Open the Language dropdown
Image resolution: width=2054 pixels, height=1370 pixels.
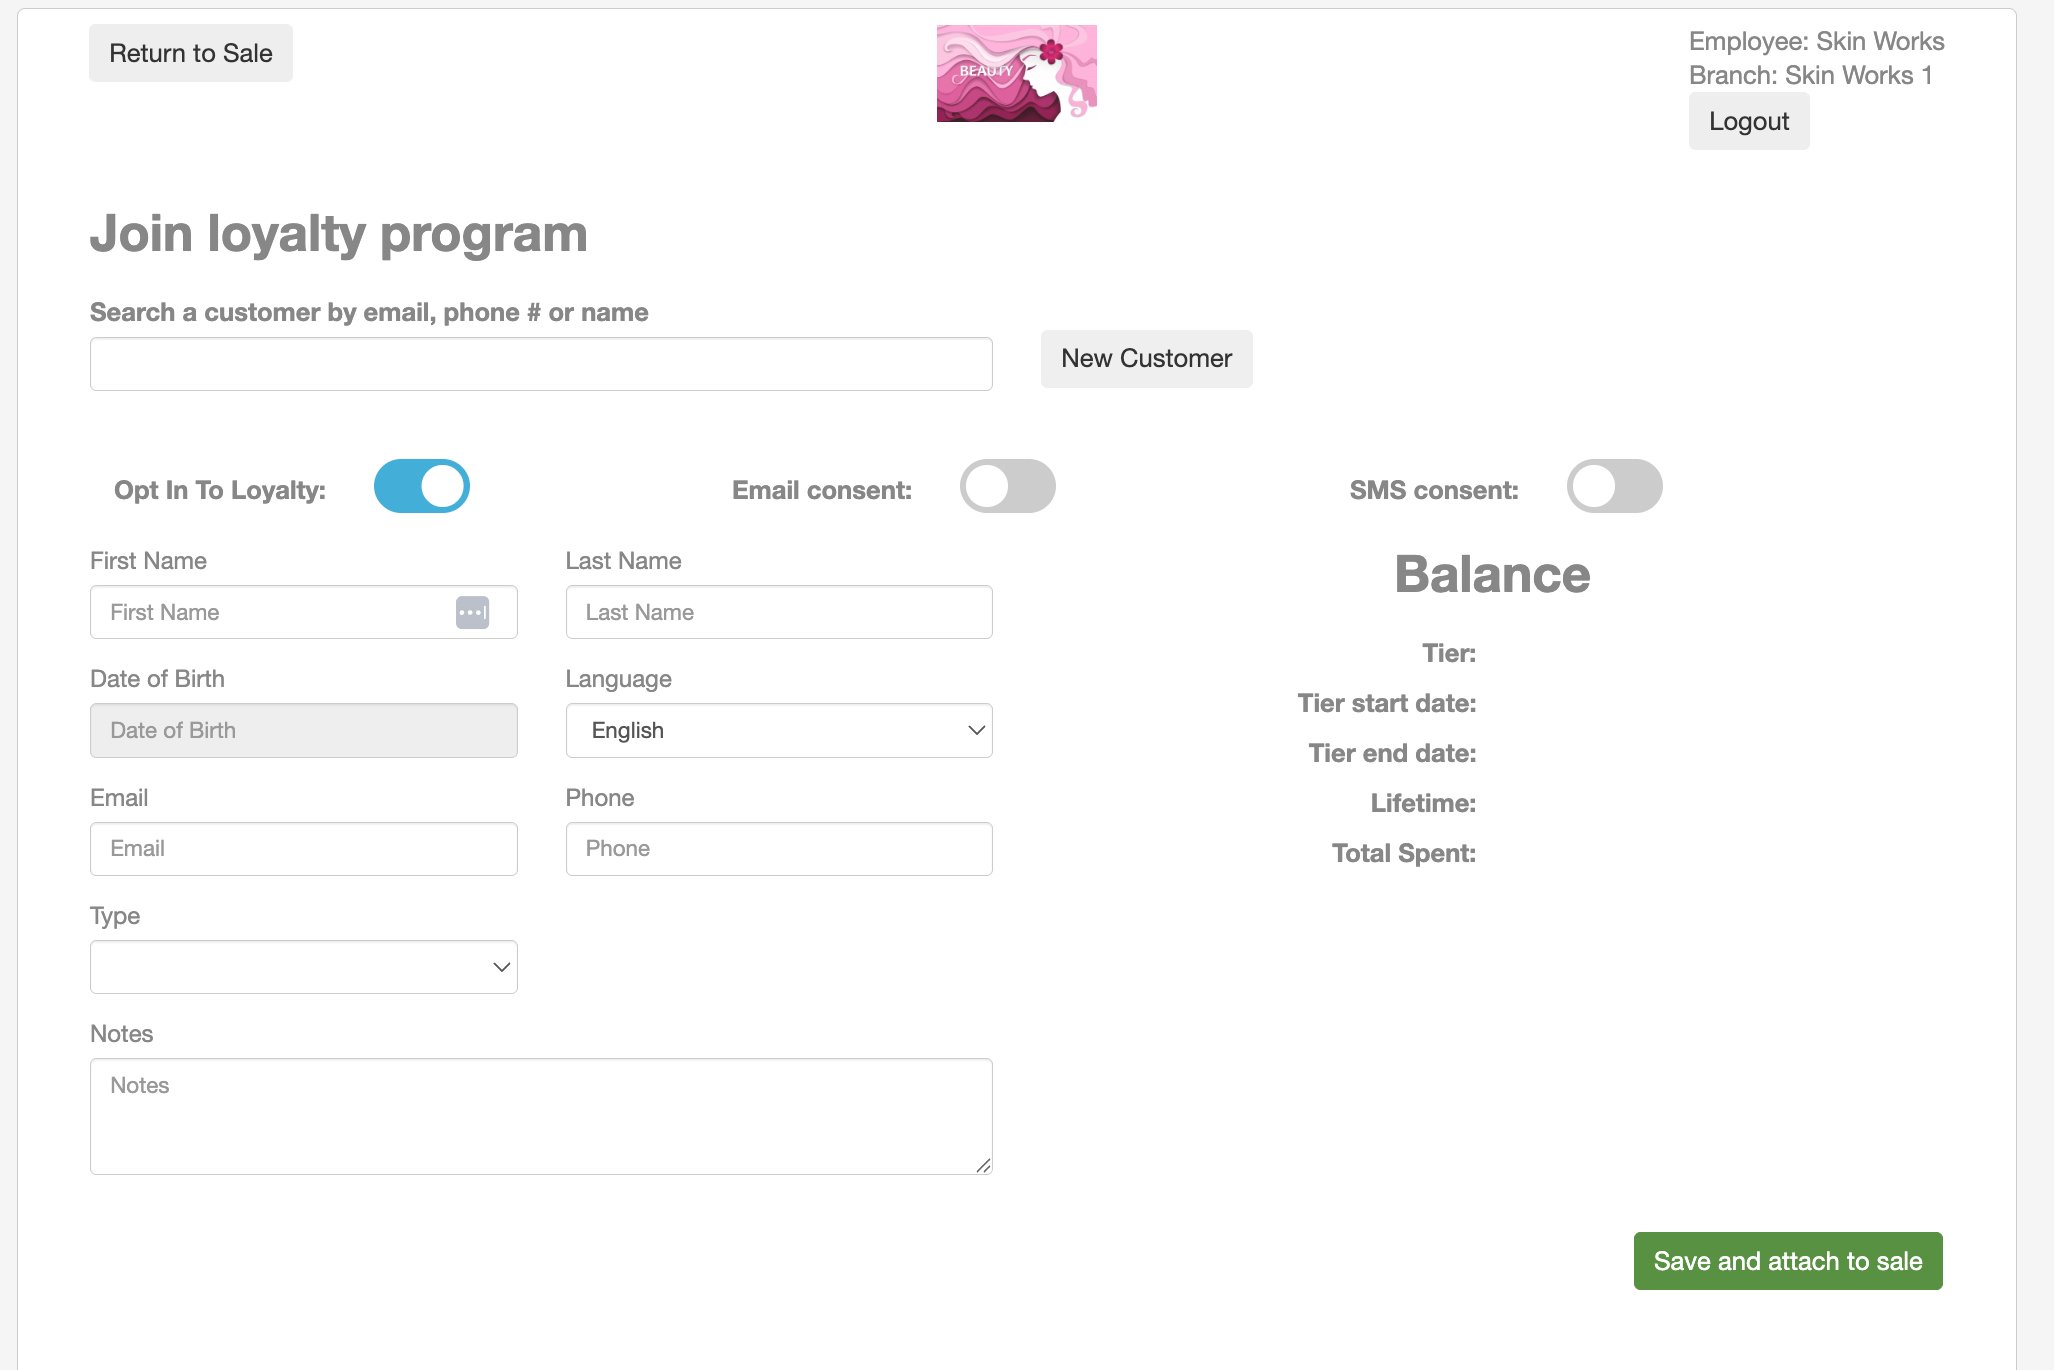[x=778, y=731]
